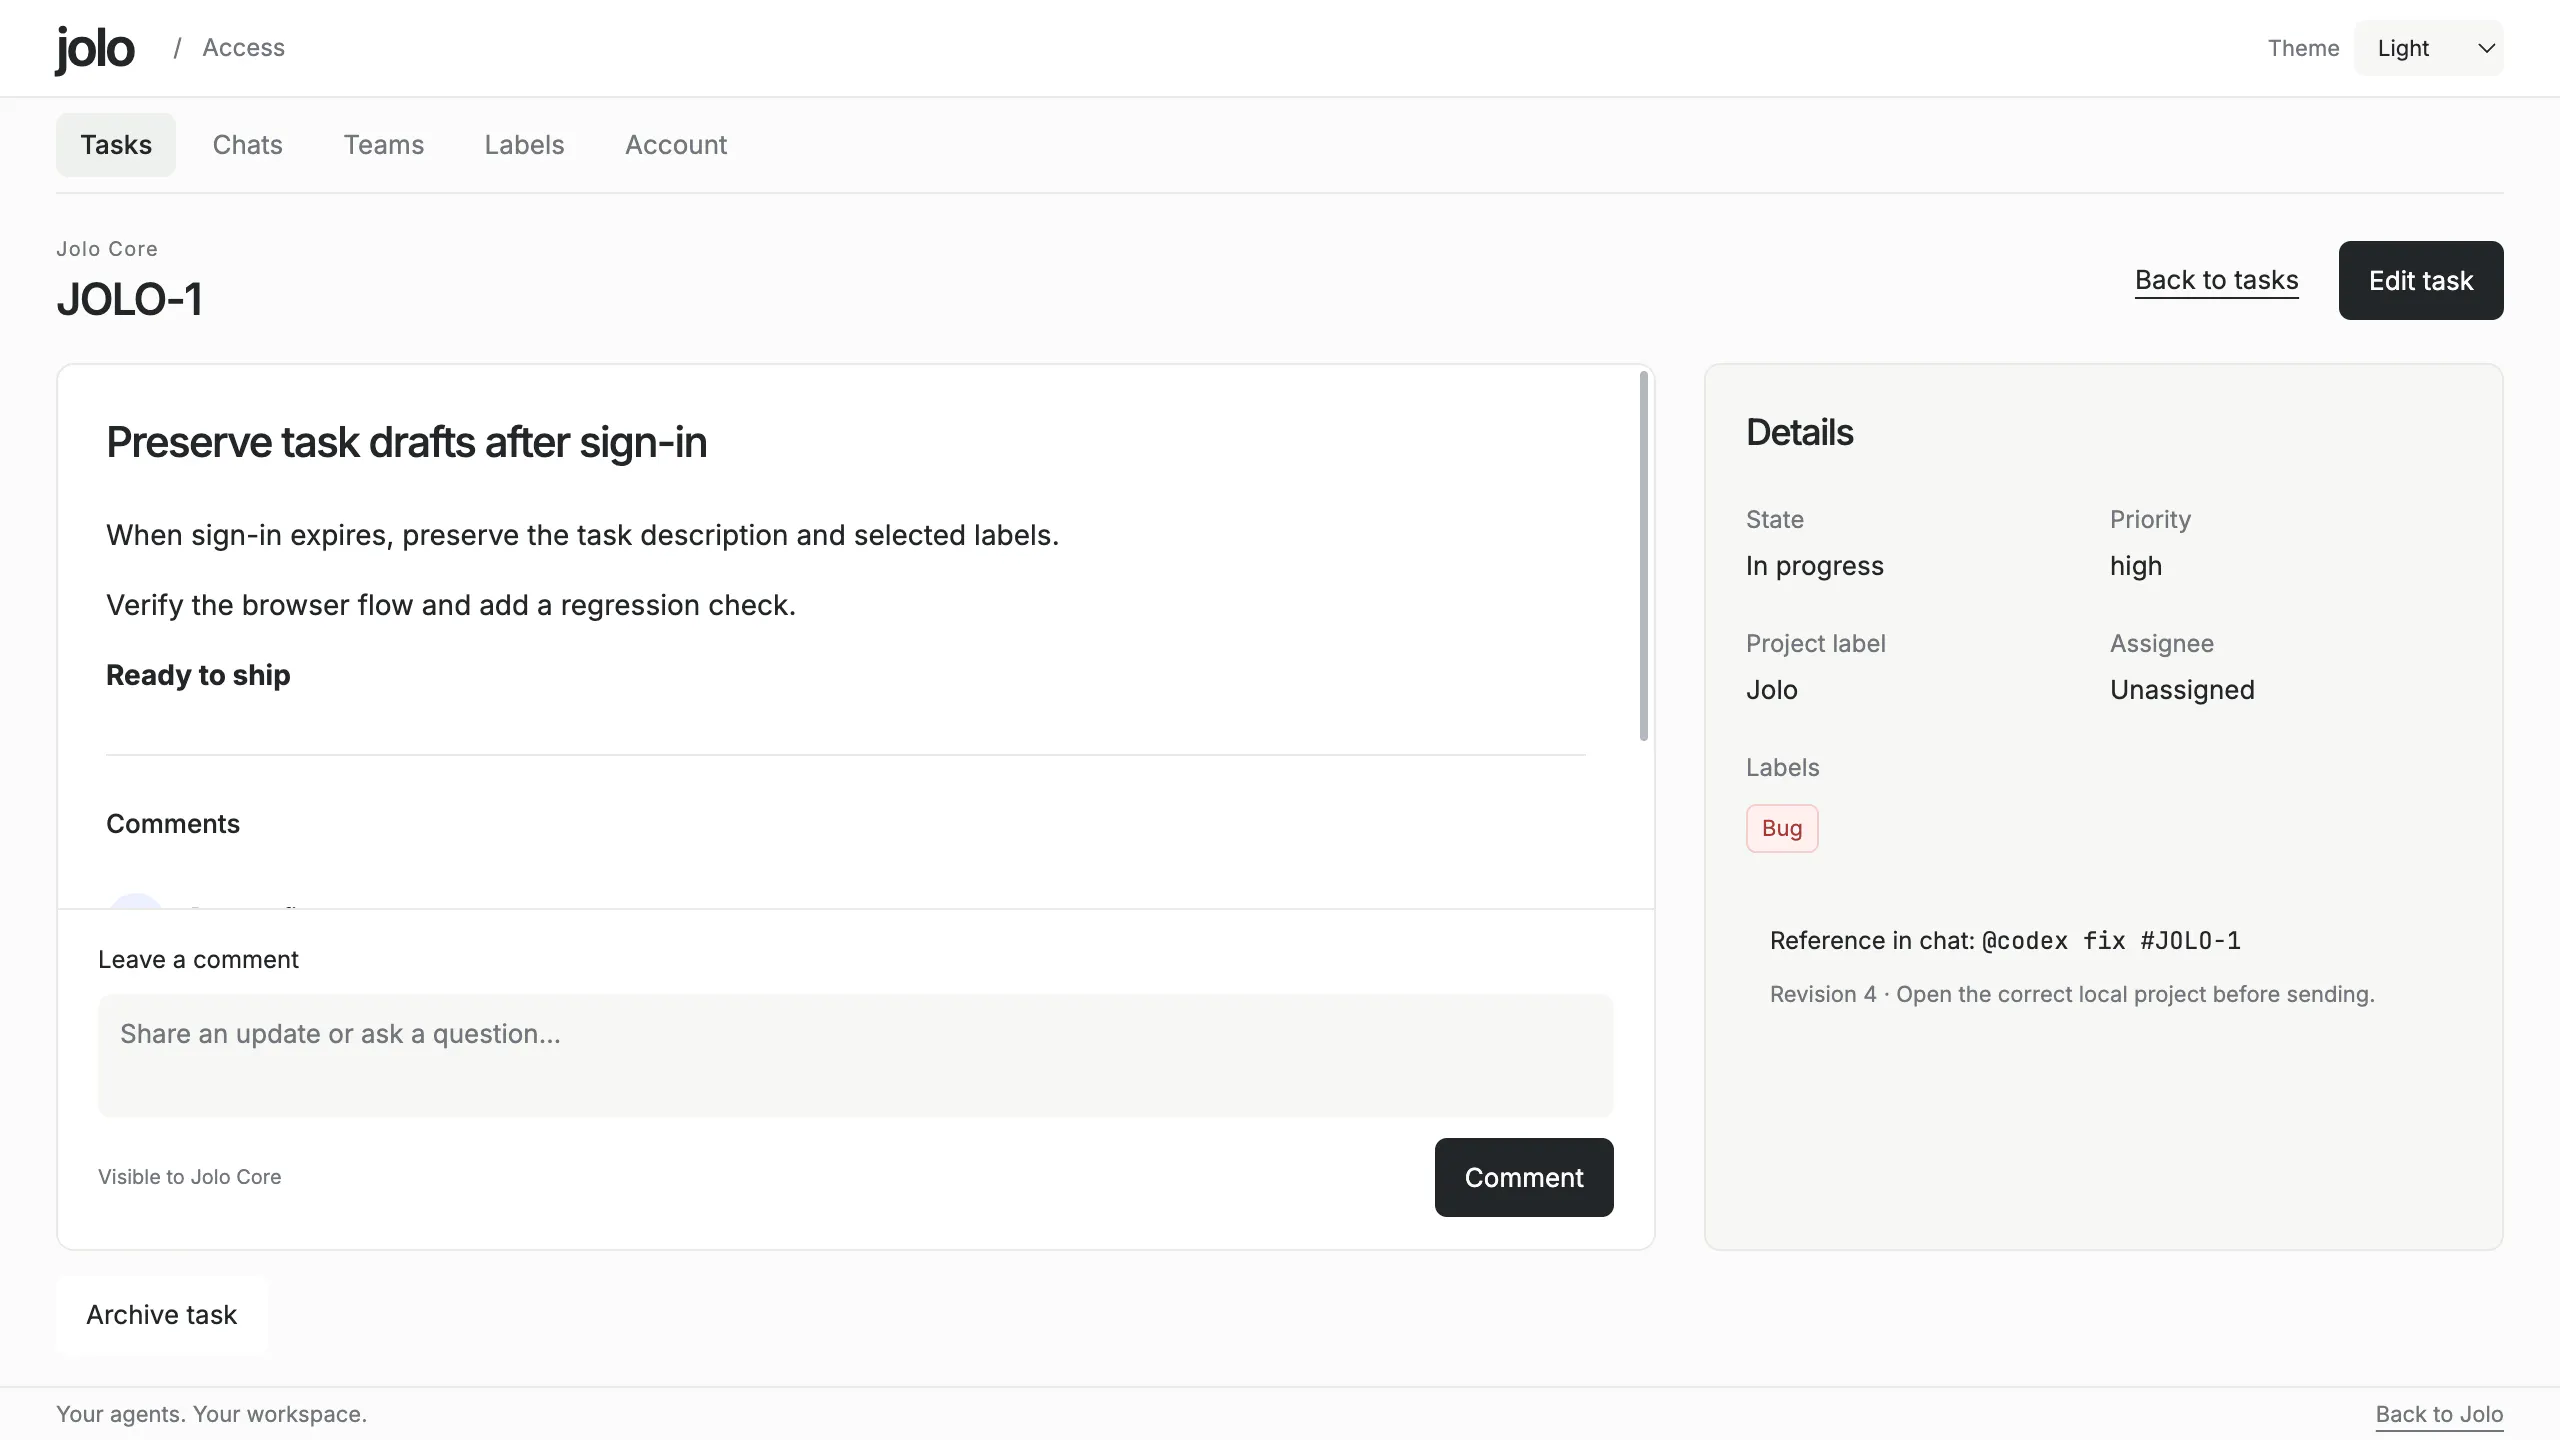This screenshot has height=1440, width=2560.
Task: Open the Labels tab
Action: point(524,145)
